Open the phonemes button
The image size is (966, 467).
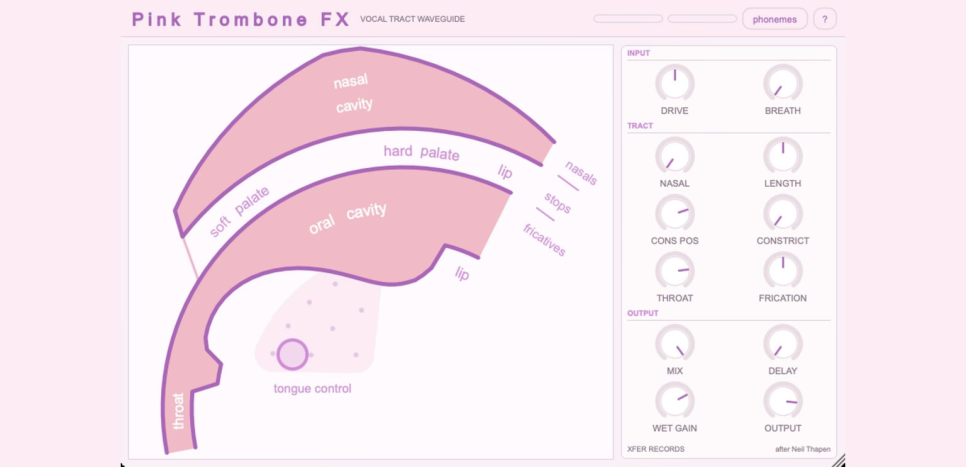tap(774, 19)
